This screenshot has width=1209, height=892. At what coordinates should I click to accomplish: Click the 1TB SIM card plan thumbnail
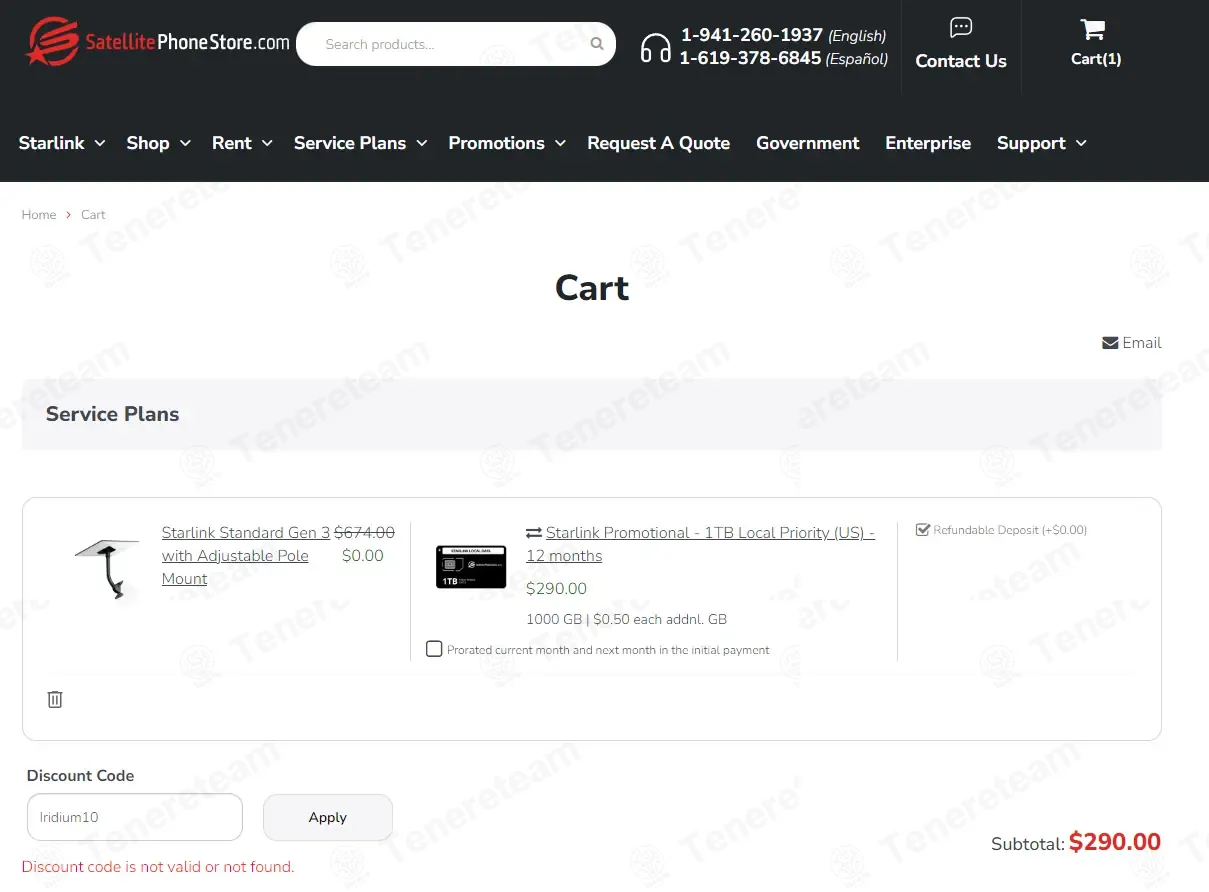[471, 567]
